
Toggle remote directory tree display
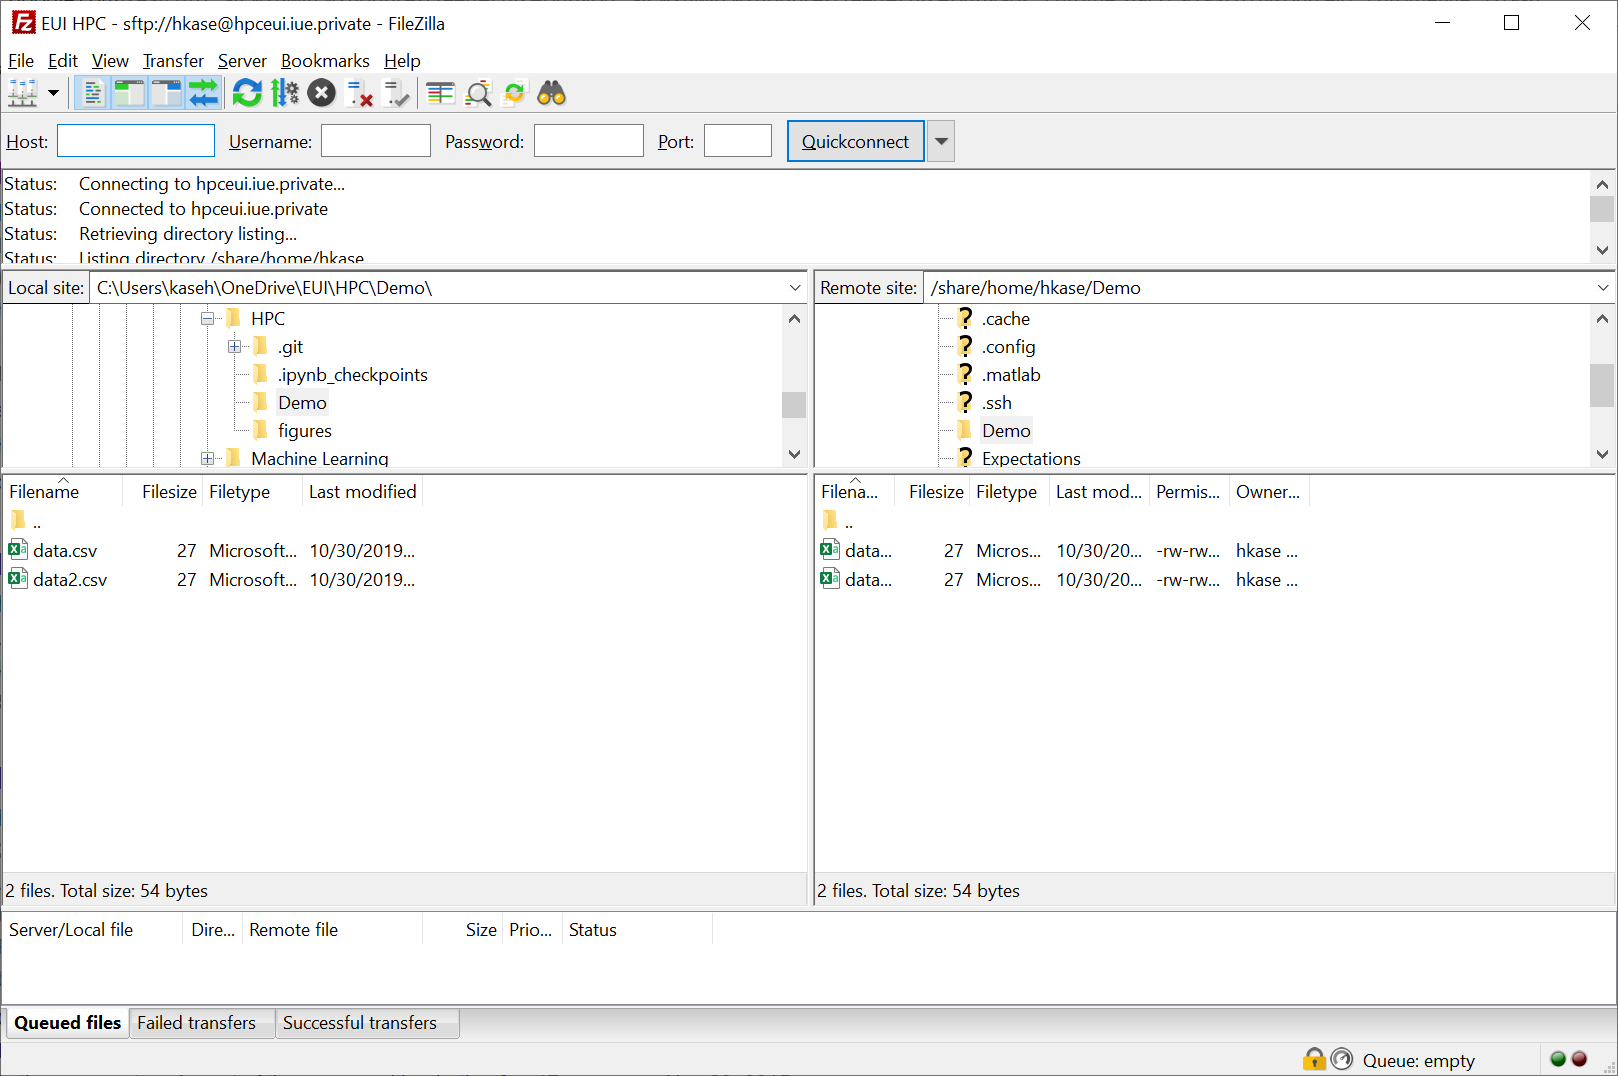pyautogui.click(x=166, y=94)
